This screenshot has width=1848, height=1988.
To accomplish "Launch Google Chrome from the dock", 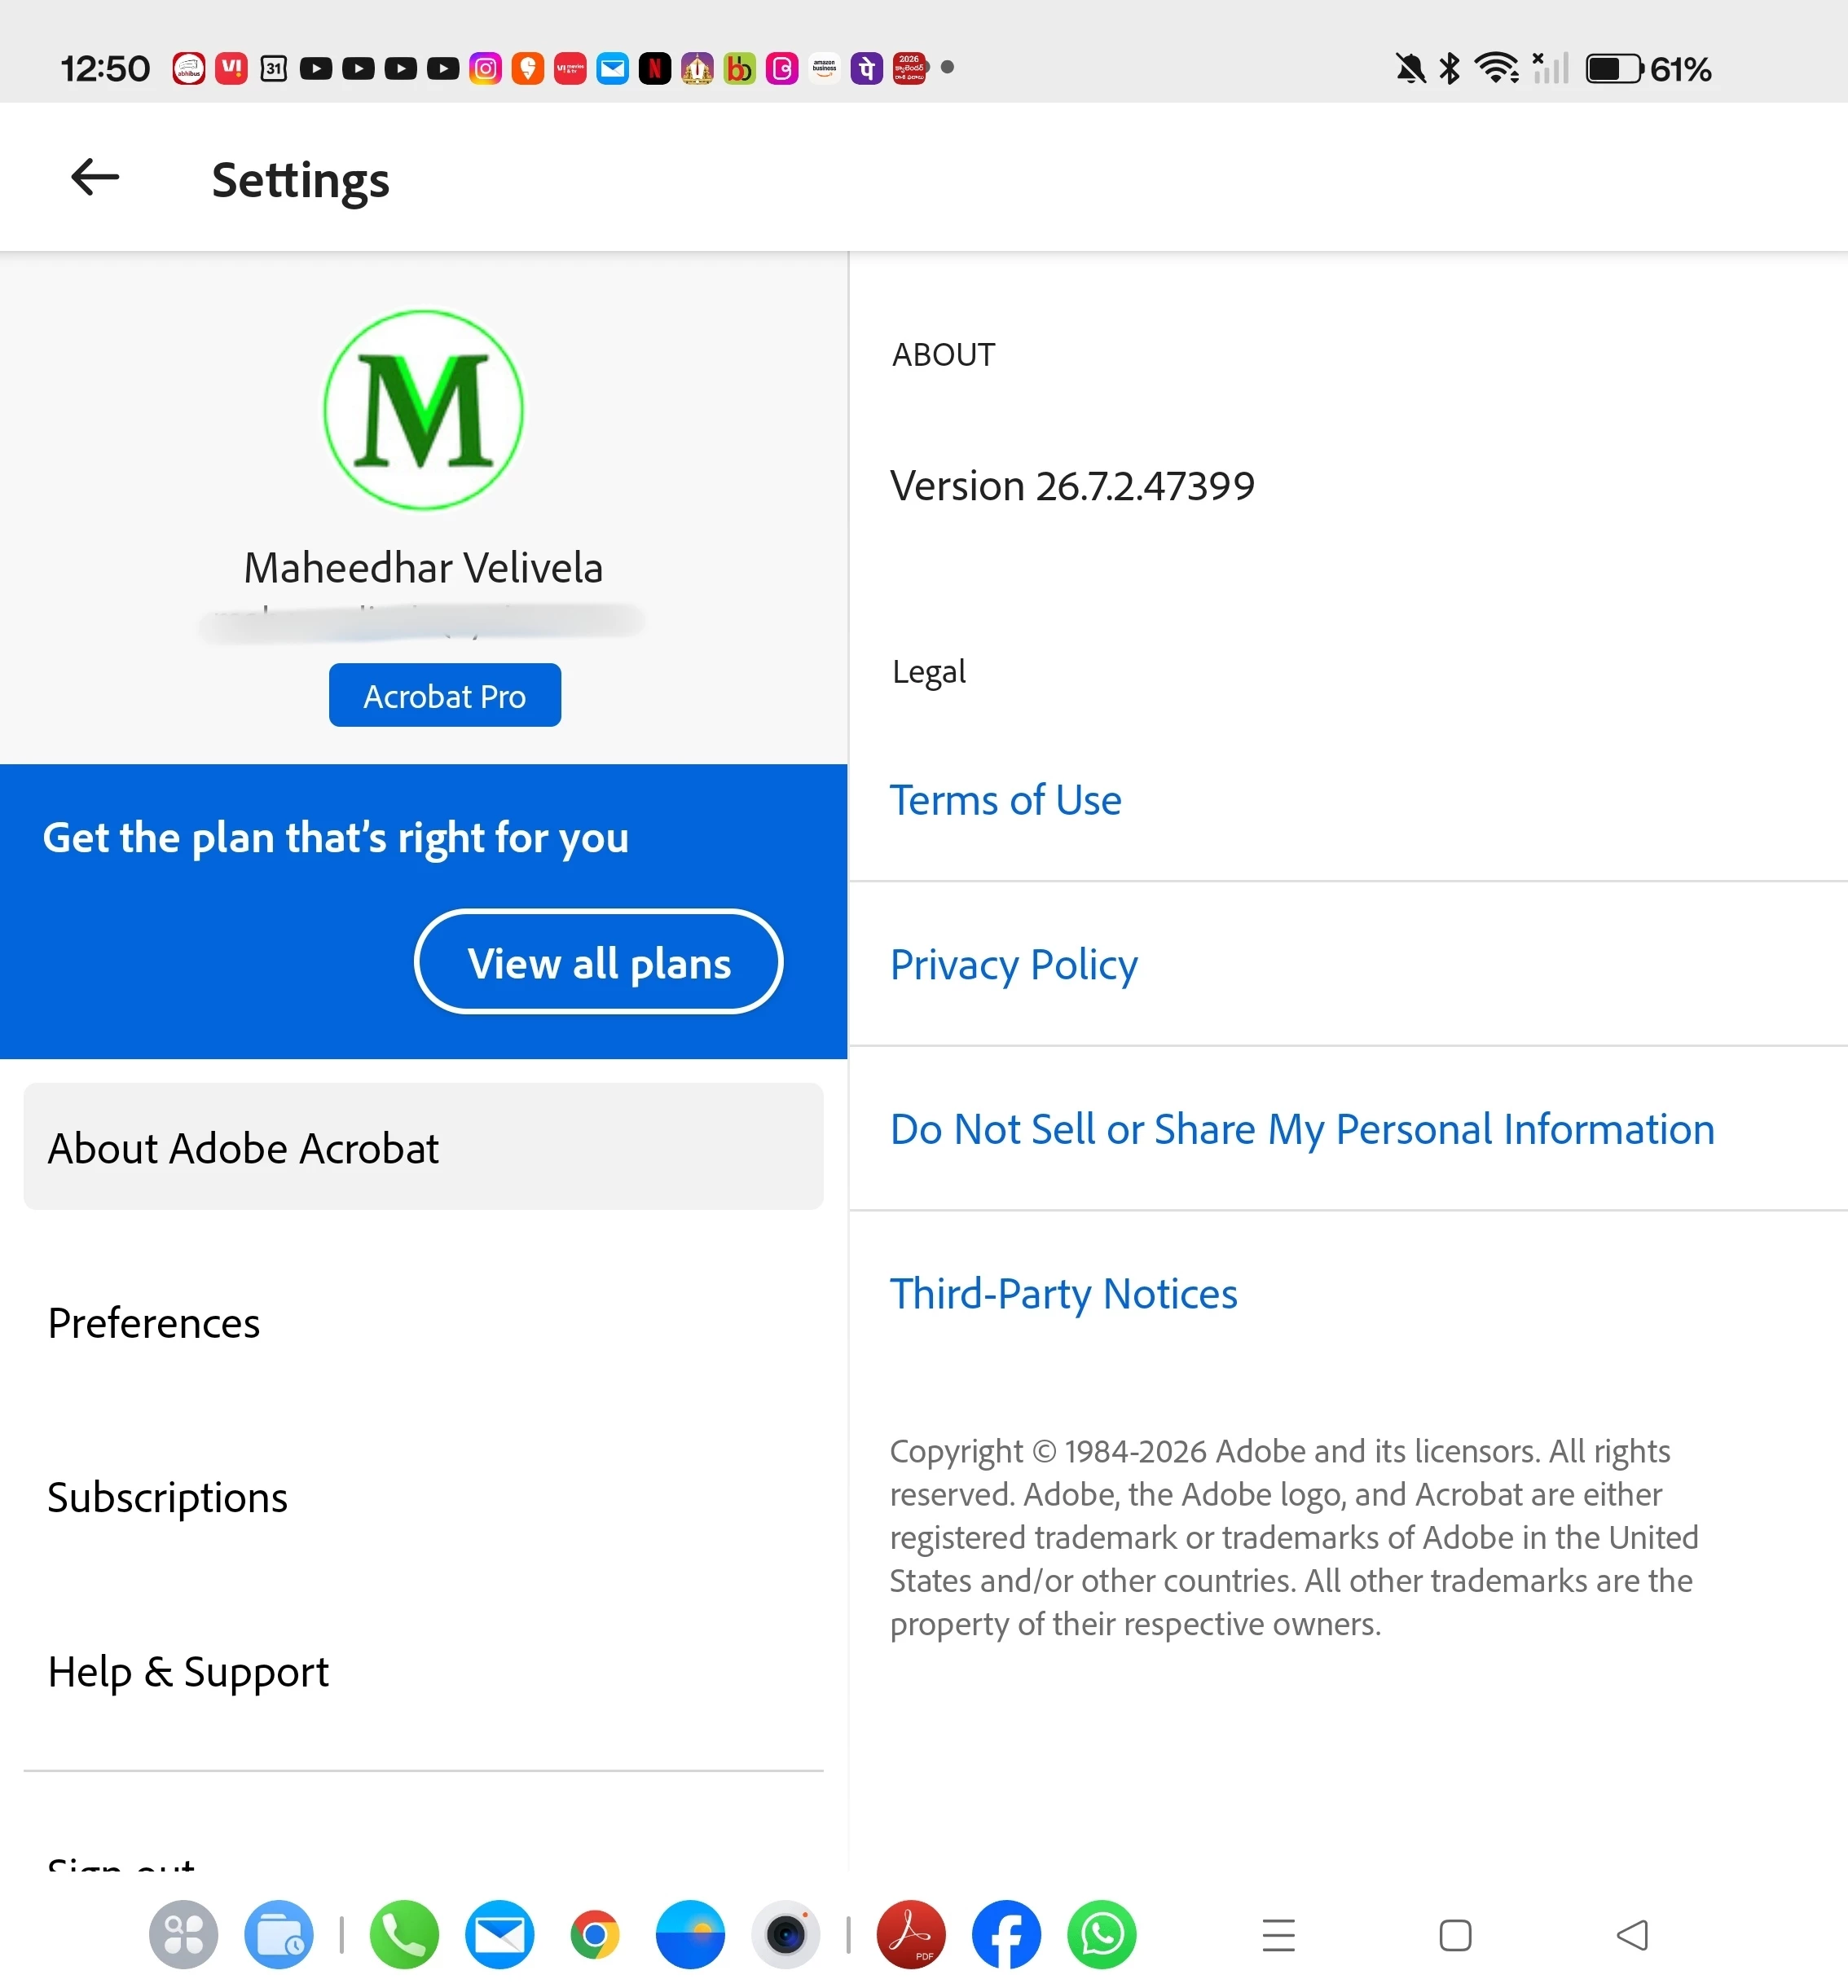I will click(595, 1935).
